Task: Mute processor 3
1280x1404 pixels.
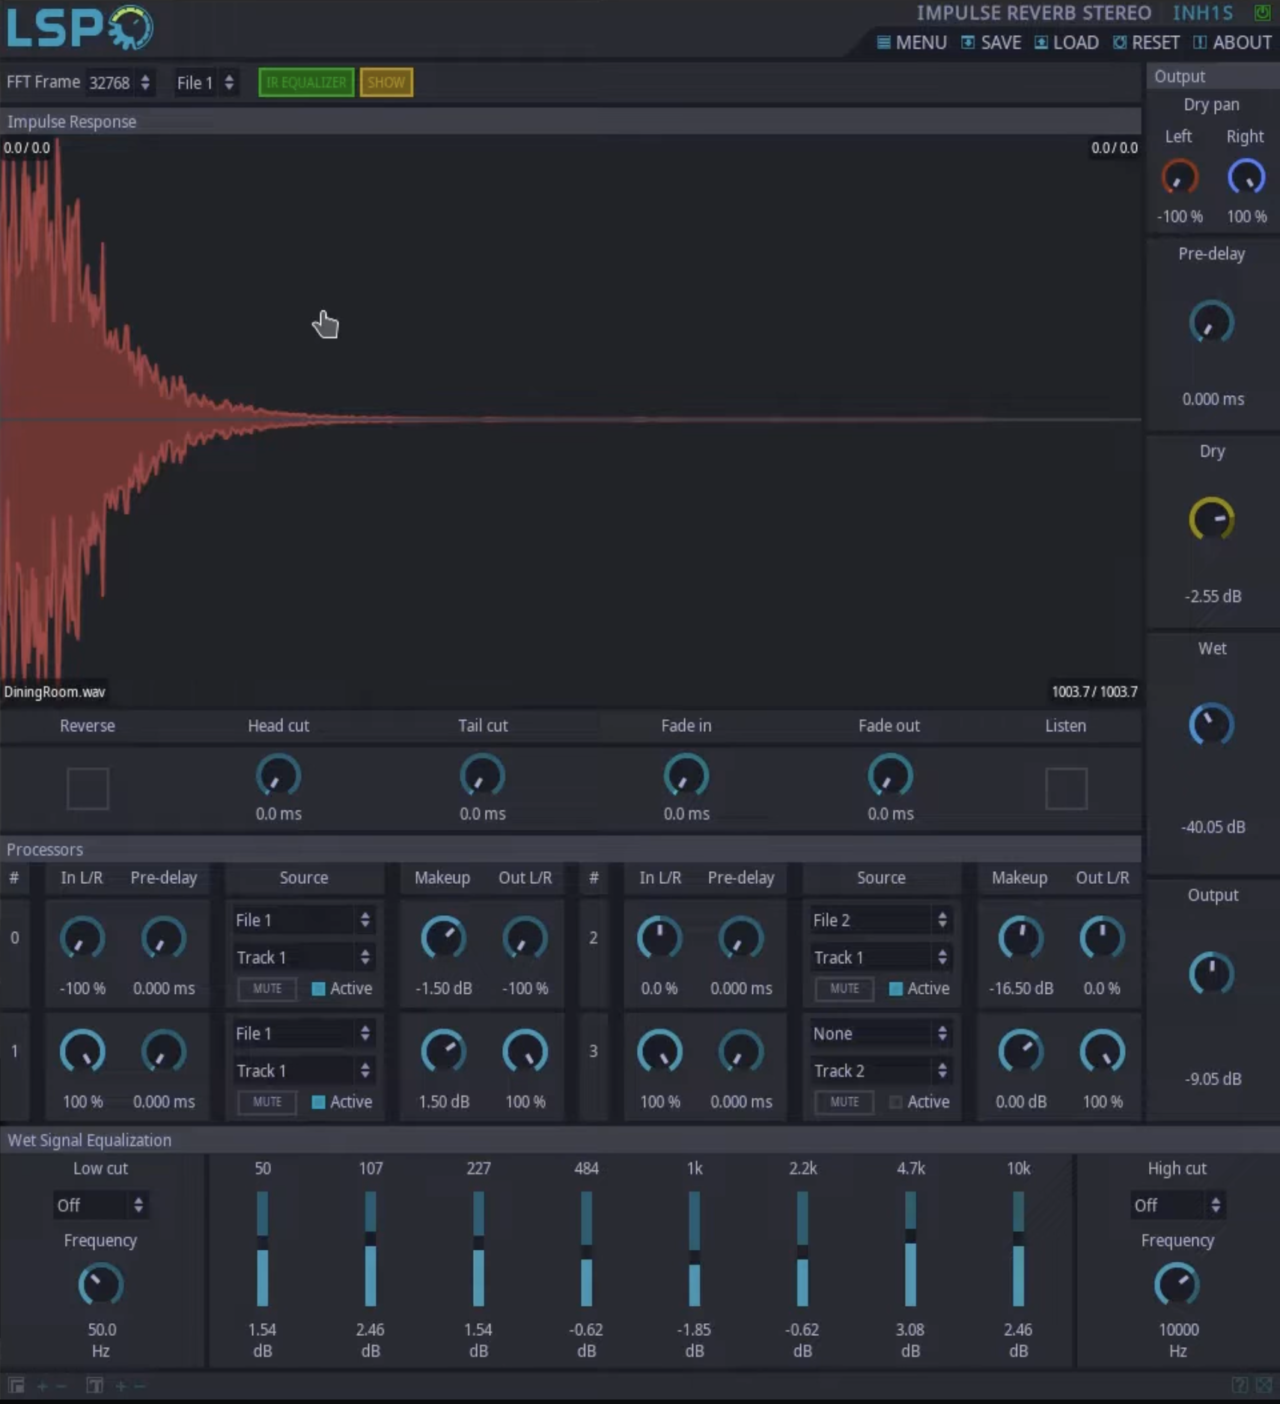Action: coord(844,1101)
